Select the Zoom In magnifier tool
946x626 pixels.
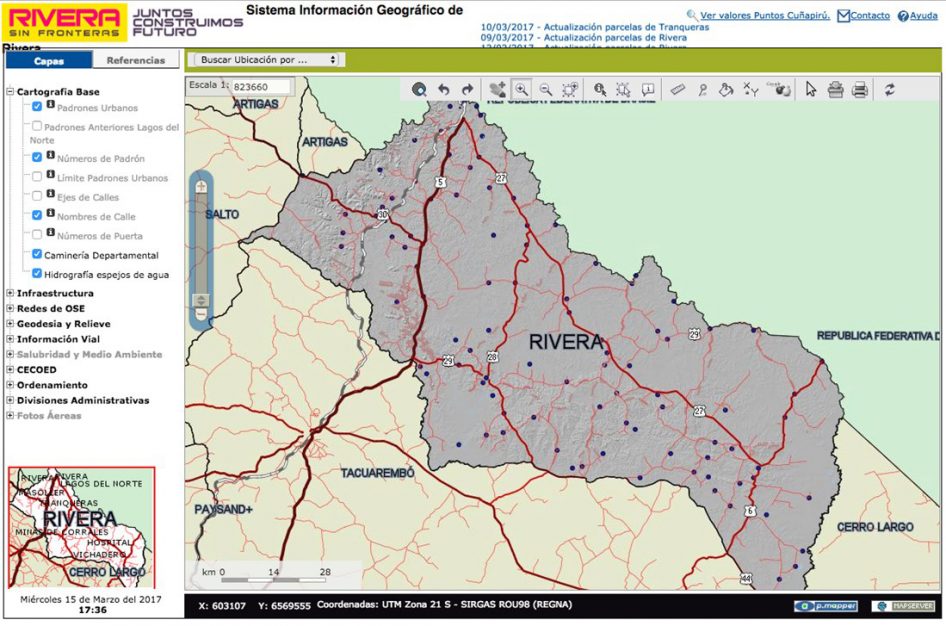point(521,89)
